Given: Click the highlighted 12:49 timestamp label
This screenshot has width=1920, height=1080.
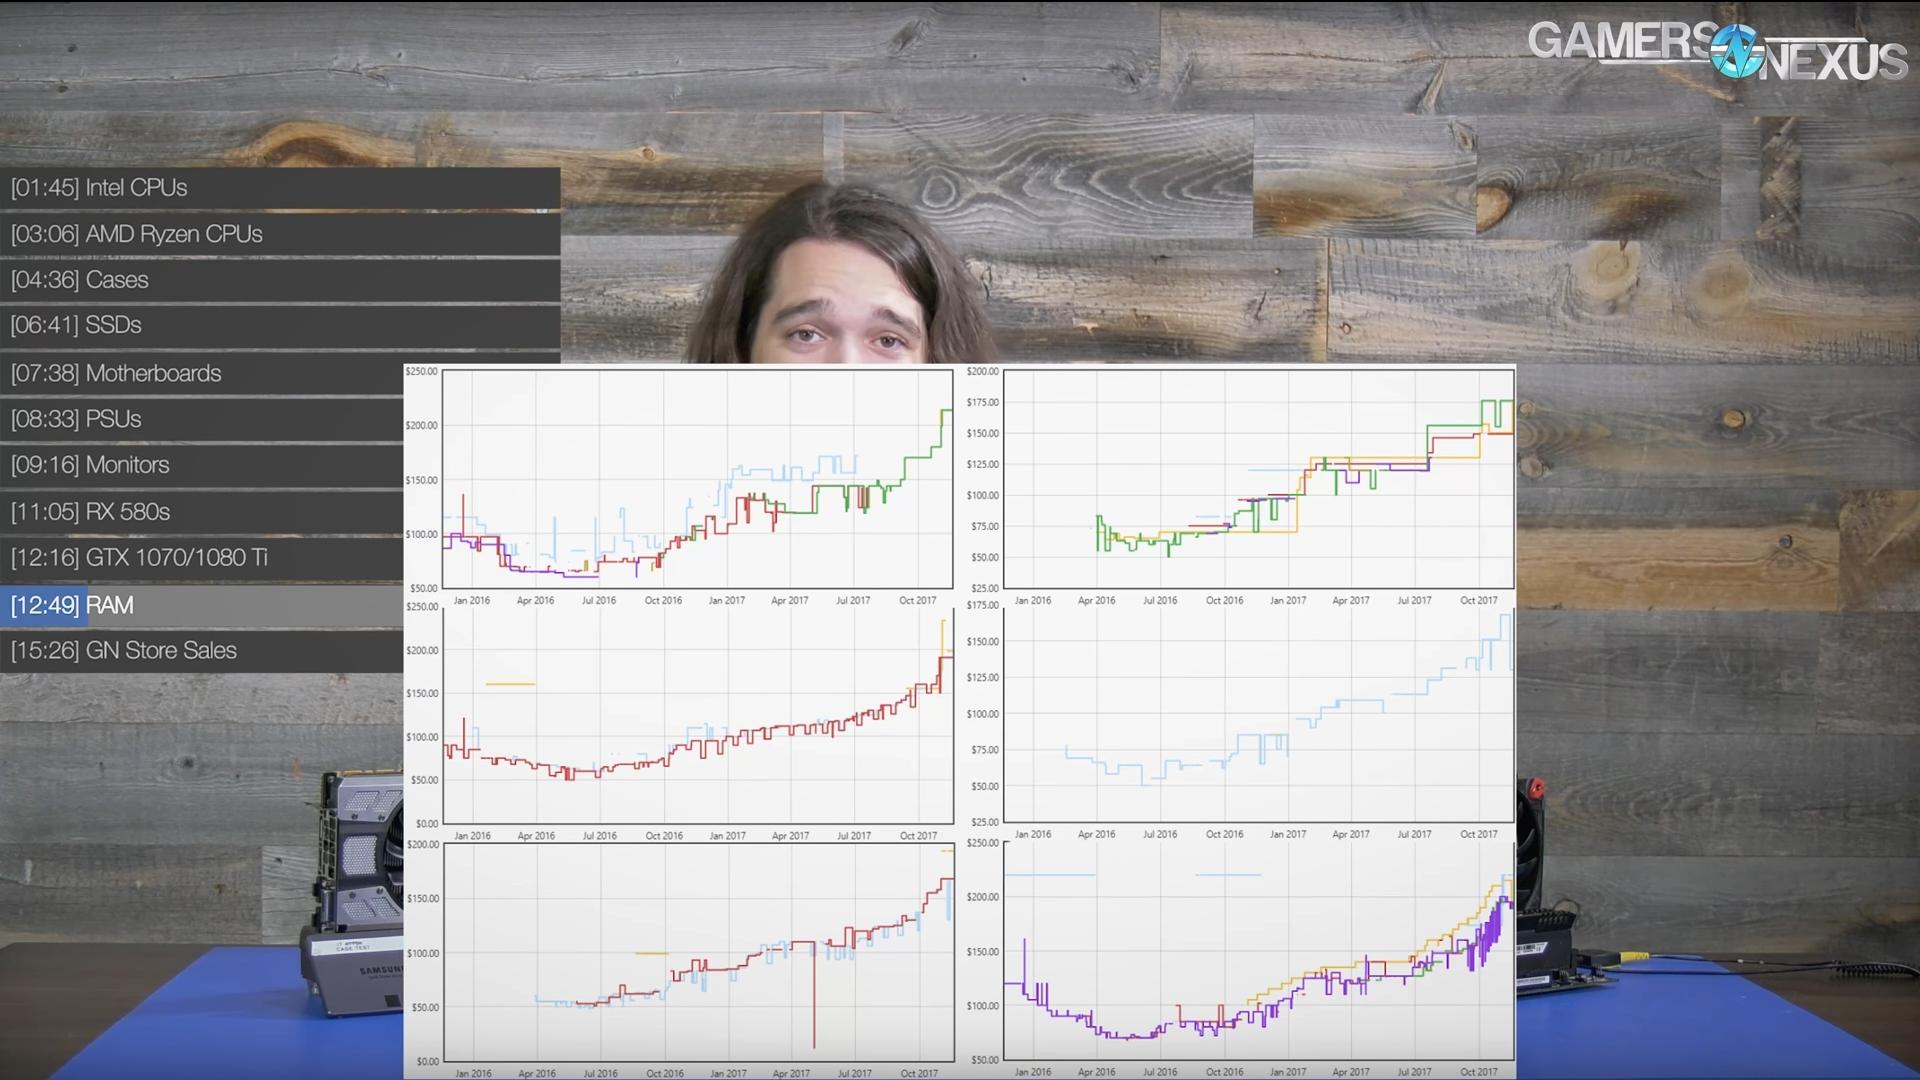Looking at the screenshot, I should click(44, 606).
